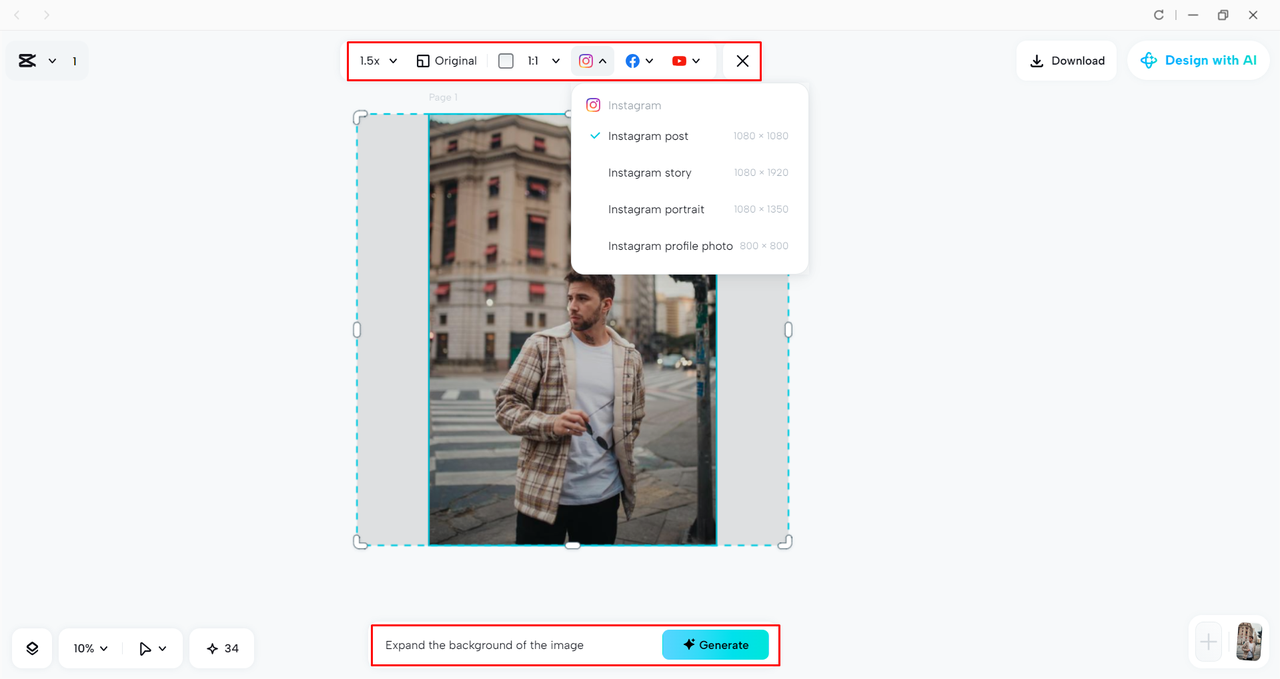The width and height of the screenshot is (1280, 679).
Task: Click the Generate button
Action: [715, 645]
